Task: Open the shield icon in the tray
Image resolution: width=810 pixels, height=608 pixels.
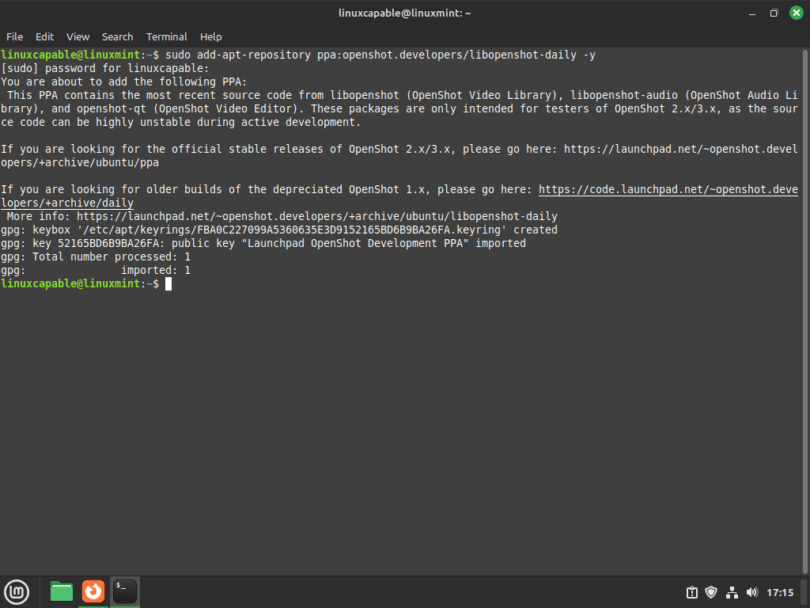Action: coord(712,591)
